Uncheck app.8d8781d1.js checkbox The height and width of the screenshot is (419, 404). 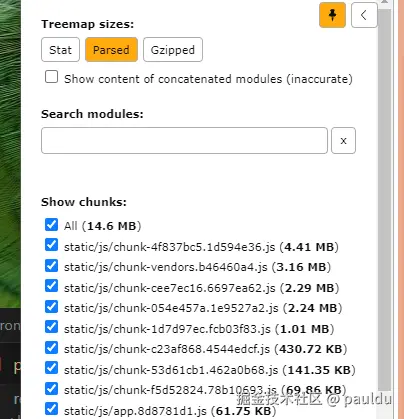click(x=51, y=409)
